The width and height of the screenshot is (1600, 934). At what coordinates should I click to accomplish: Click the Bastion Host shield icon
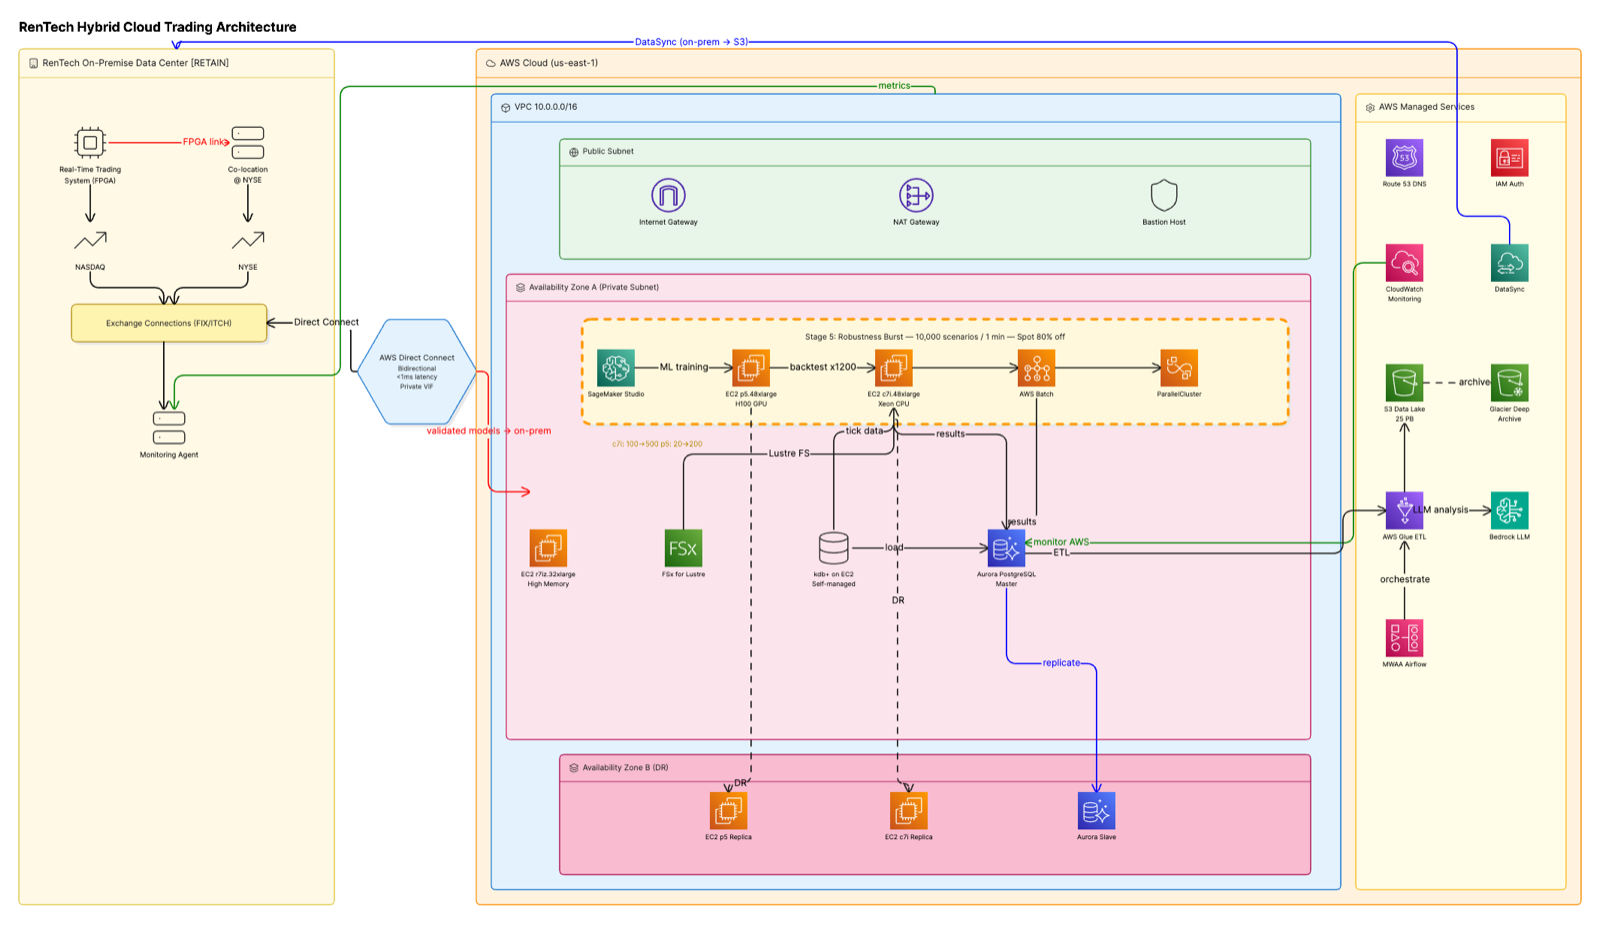tap(1164, 195)
